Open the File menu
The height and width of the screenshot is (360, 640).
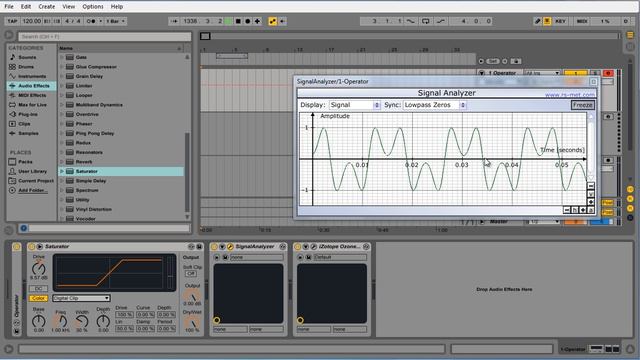[x=9, y=7]
